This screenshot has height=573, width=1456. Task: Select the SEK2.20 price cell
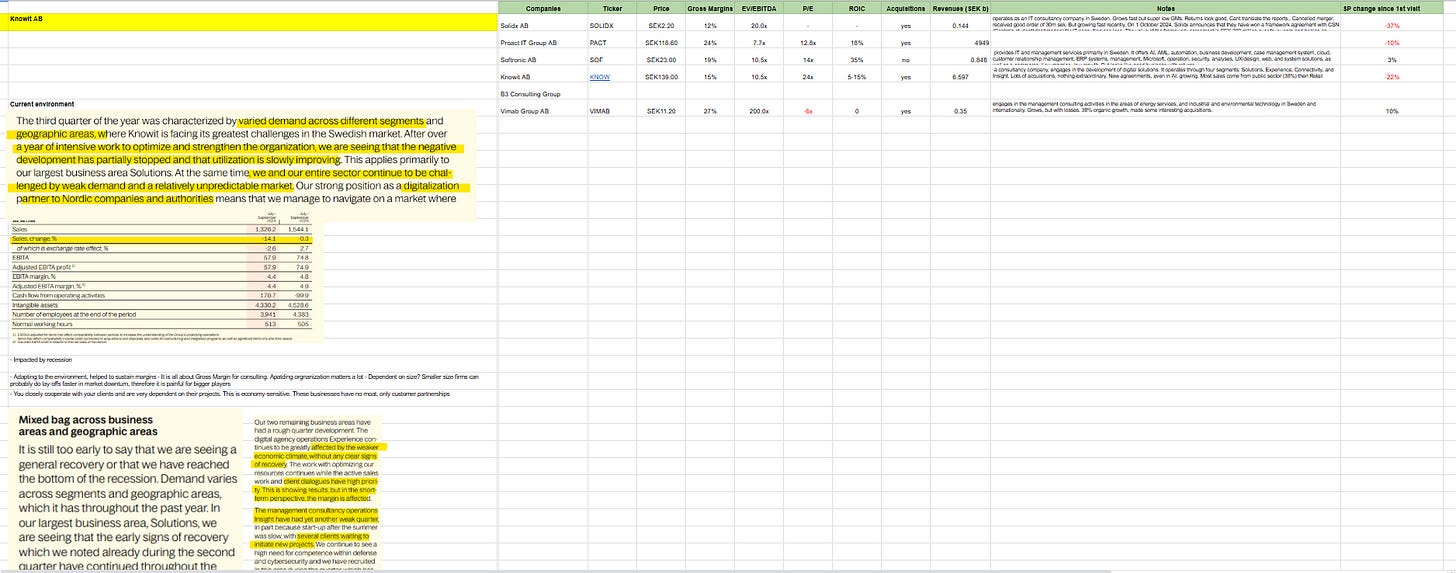661,24
